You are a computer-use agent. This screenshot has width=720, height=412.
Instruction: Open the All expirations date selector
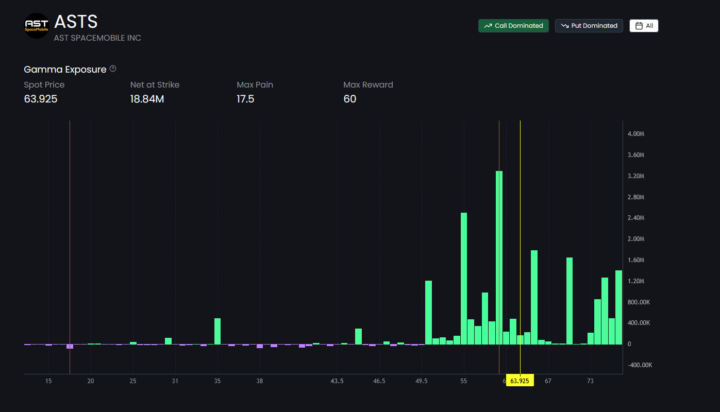tap(643, 25)
